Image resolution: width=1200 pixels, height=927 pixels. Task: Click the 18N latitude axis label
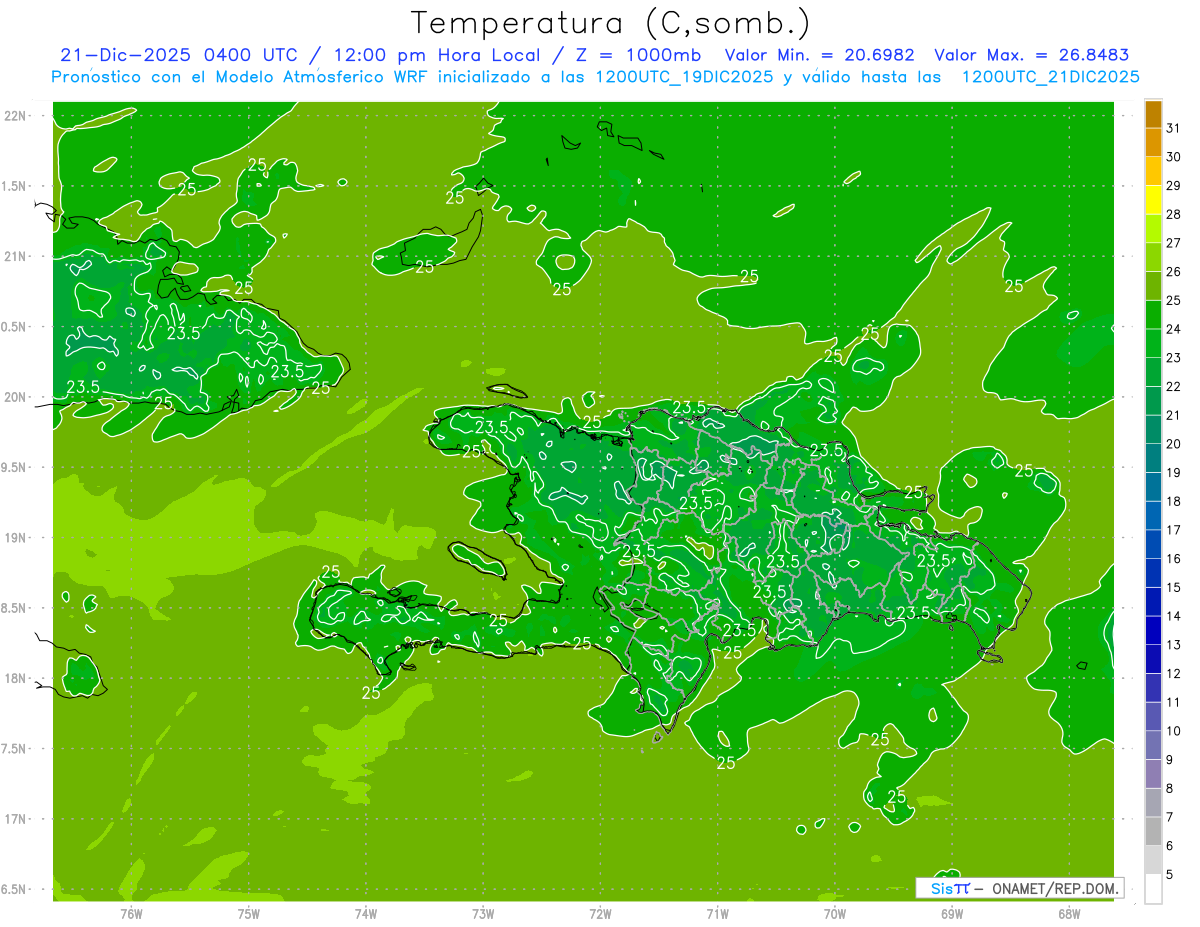pyautogui.click(x=17, y=678)
